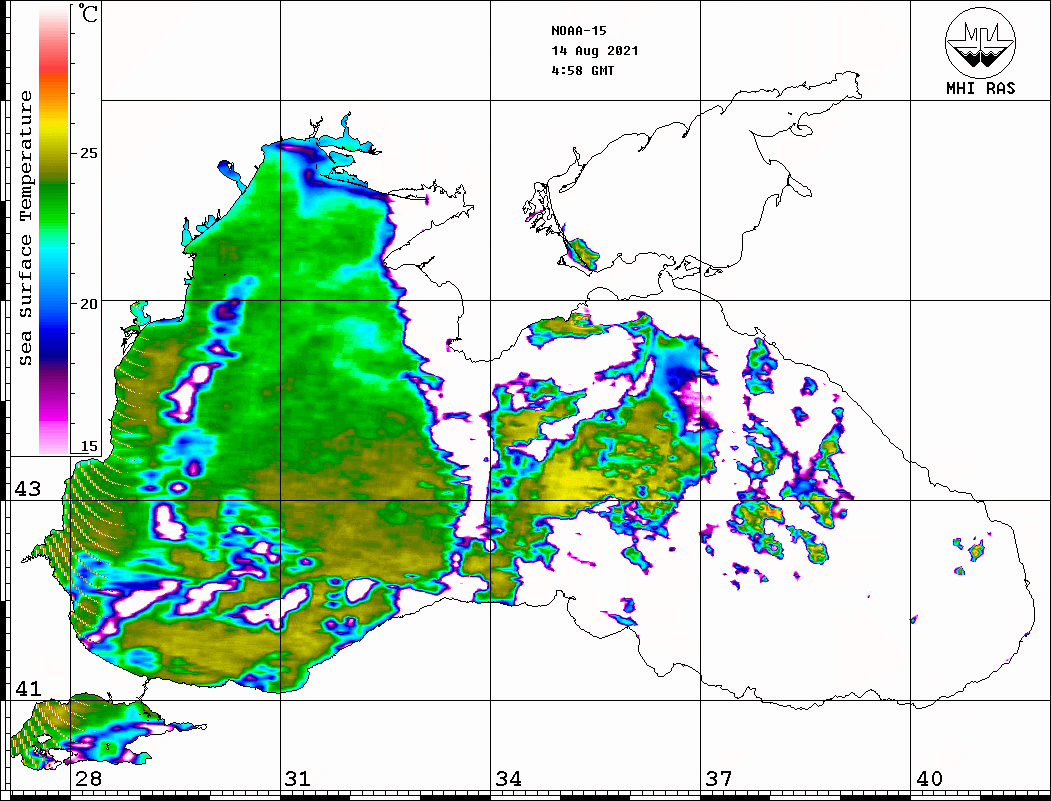The image size is (1051, 801).
Task: Click the '15' tick on color scale
Action: coord(88,446)
